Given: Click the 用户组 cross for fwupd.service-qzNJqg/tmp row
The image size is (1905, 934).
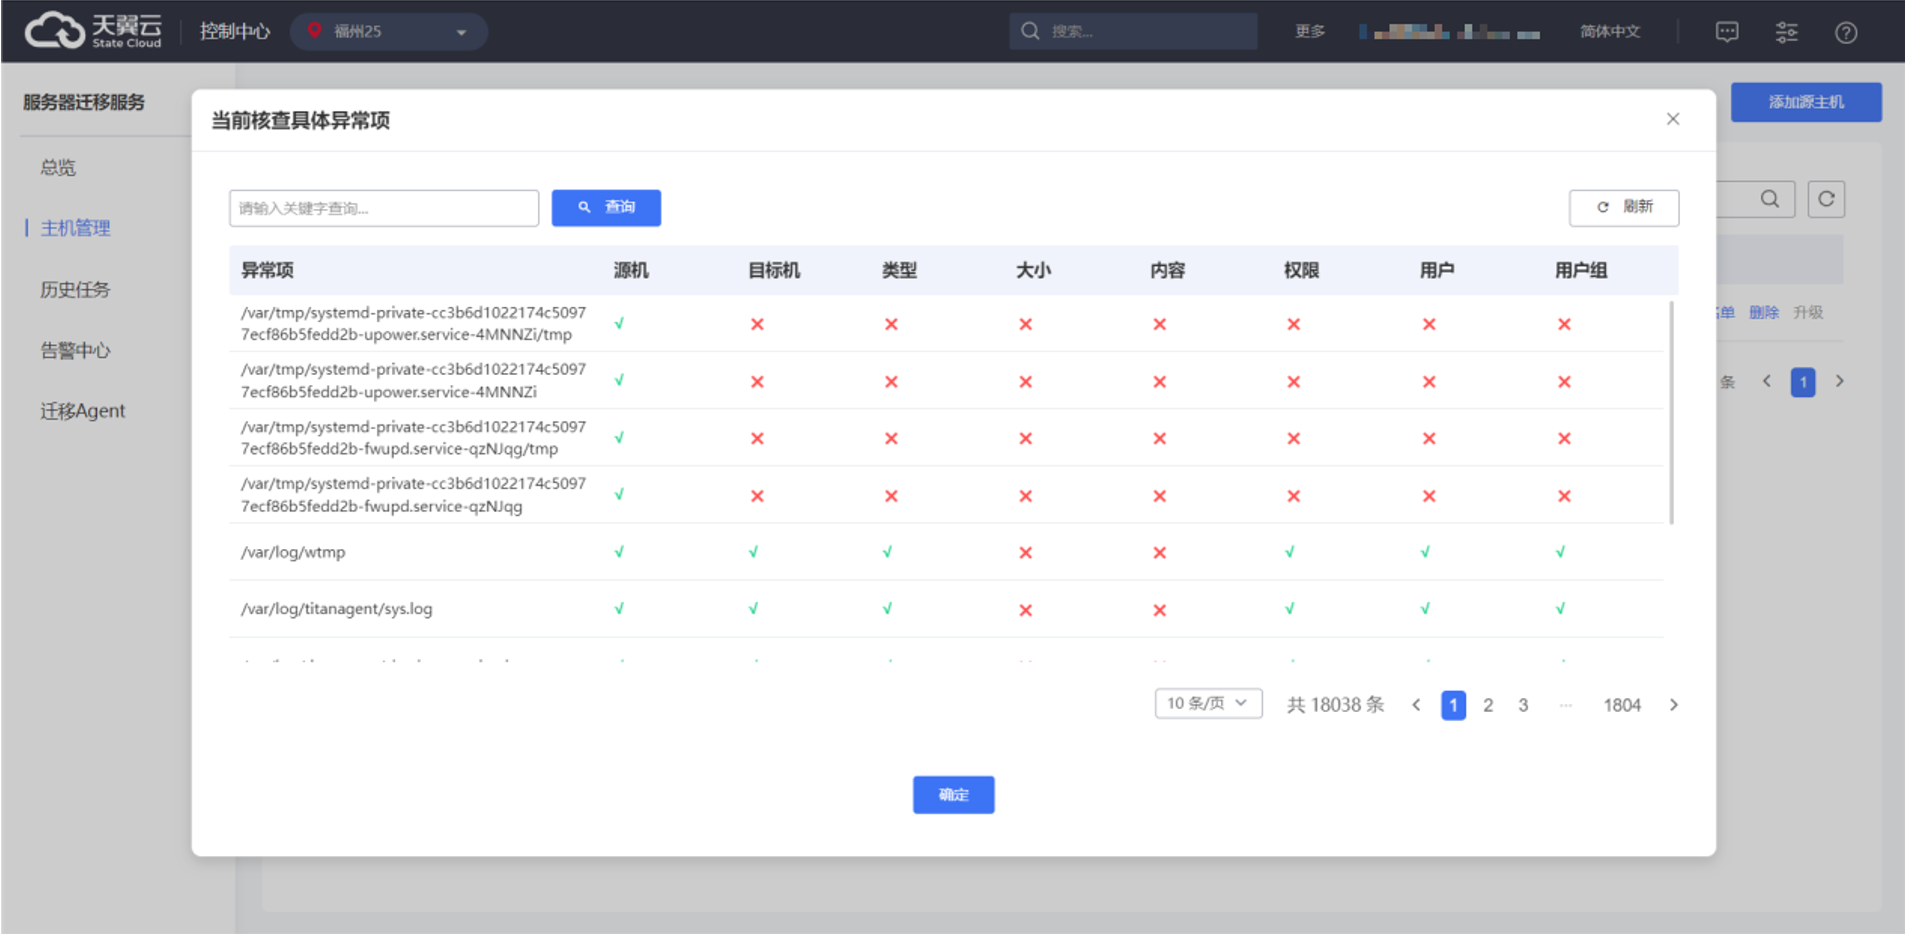Looking at the screenshot, I should 1564,439.
